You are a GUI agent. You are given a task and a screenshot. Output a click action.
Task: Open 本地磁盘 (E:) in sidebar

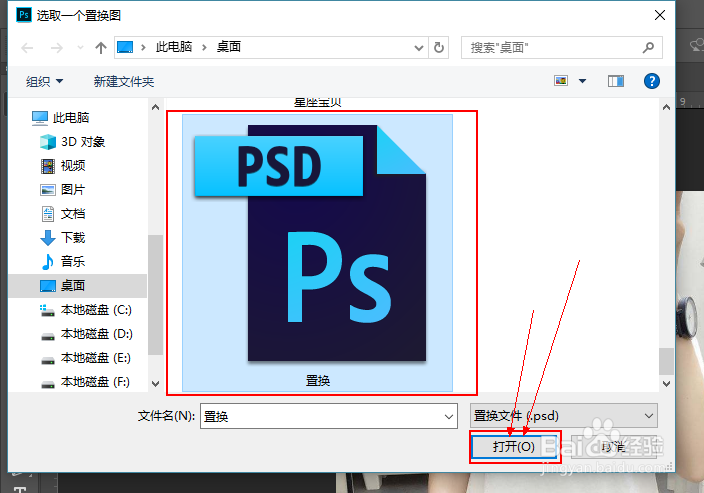pos(86,358)
